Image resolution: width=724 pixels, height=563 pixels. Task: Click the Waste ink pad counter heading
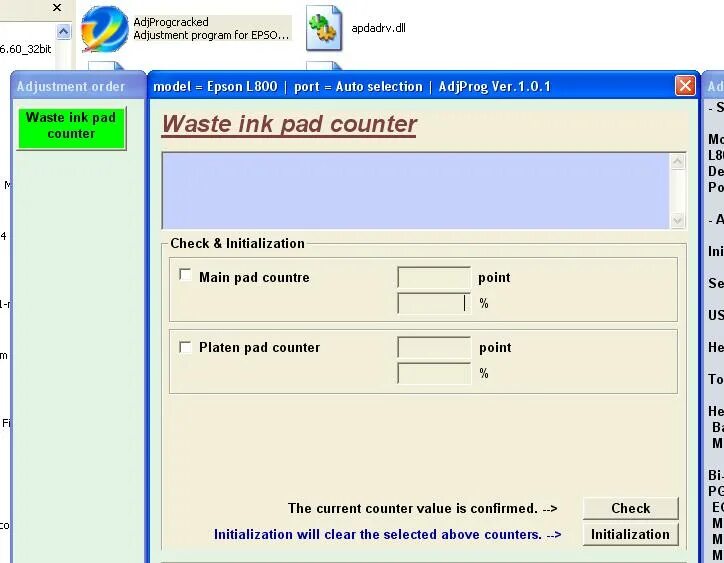289,124
